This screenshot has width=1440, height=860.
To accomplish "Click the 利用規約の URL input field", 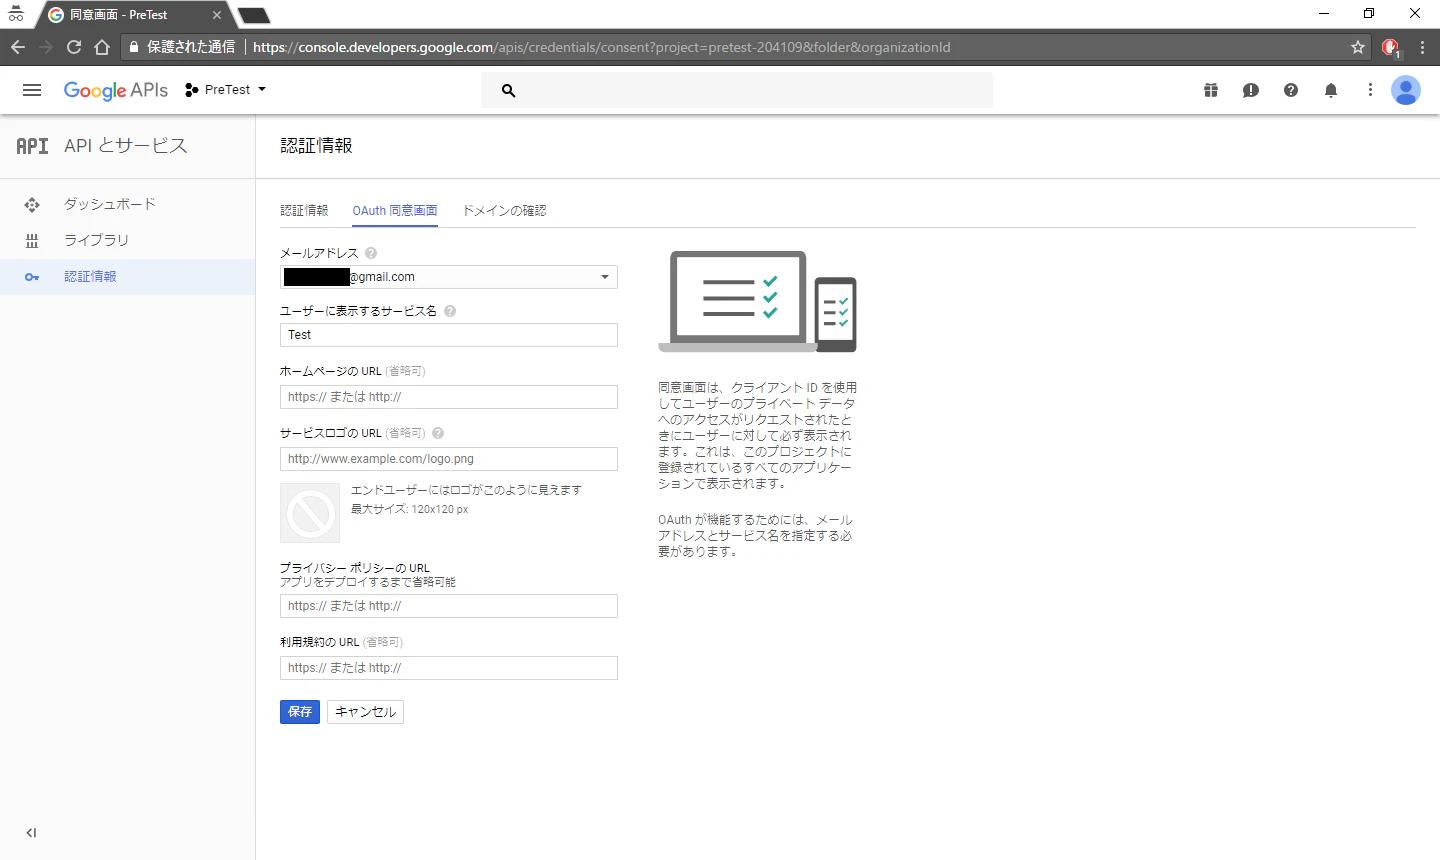I will point(449,668).
